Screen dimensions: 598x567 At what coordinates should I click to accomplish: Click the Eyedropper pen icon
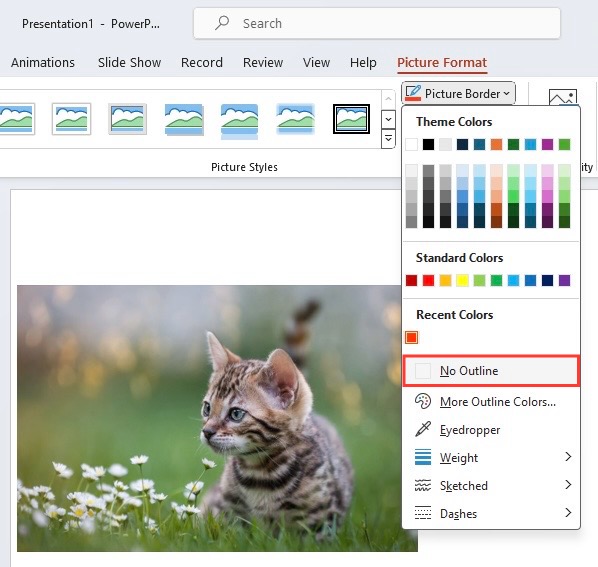[x=423, y=429]
